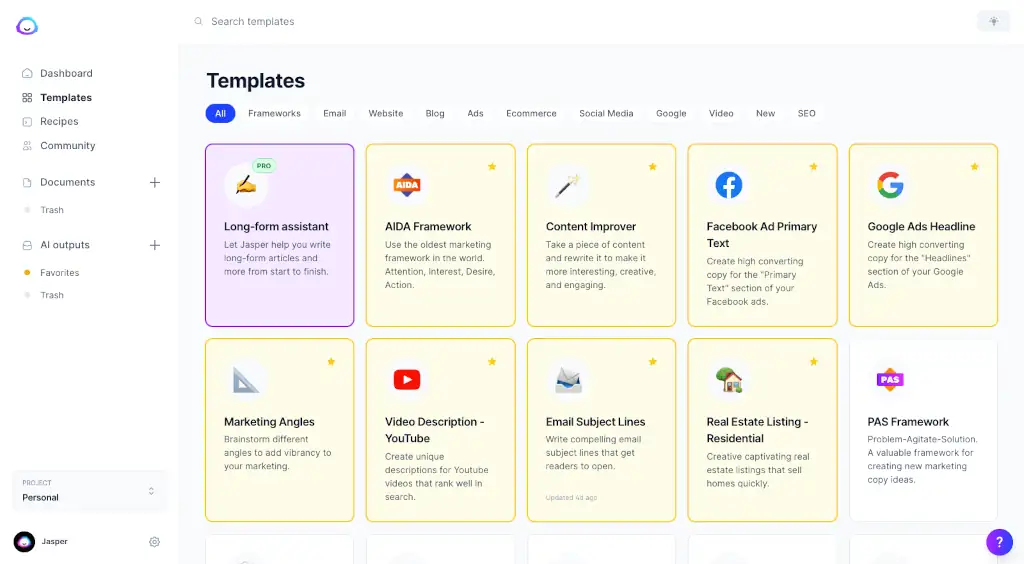Toggle star on Video Description - YouTube
1024x564 pixels.
[492, 362]
